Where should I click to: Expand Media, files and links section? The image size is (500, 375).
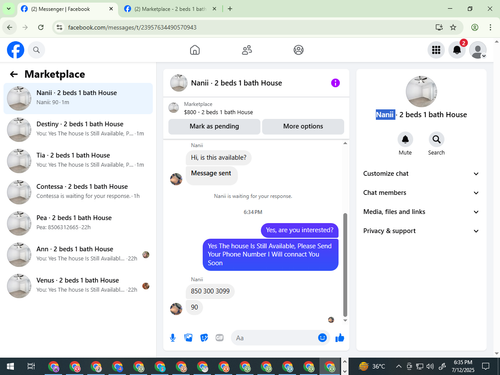coord(421,212)
